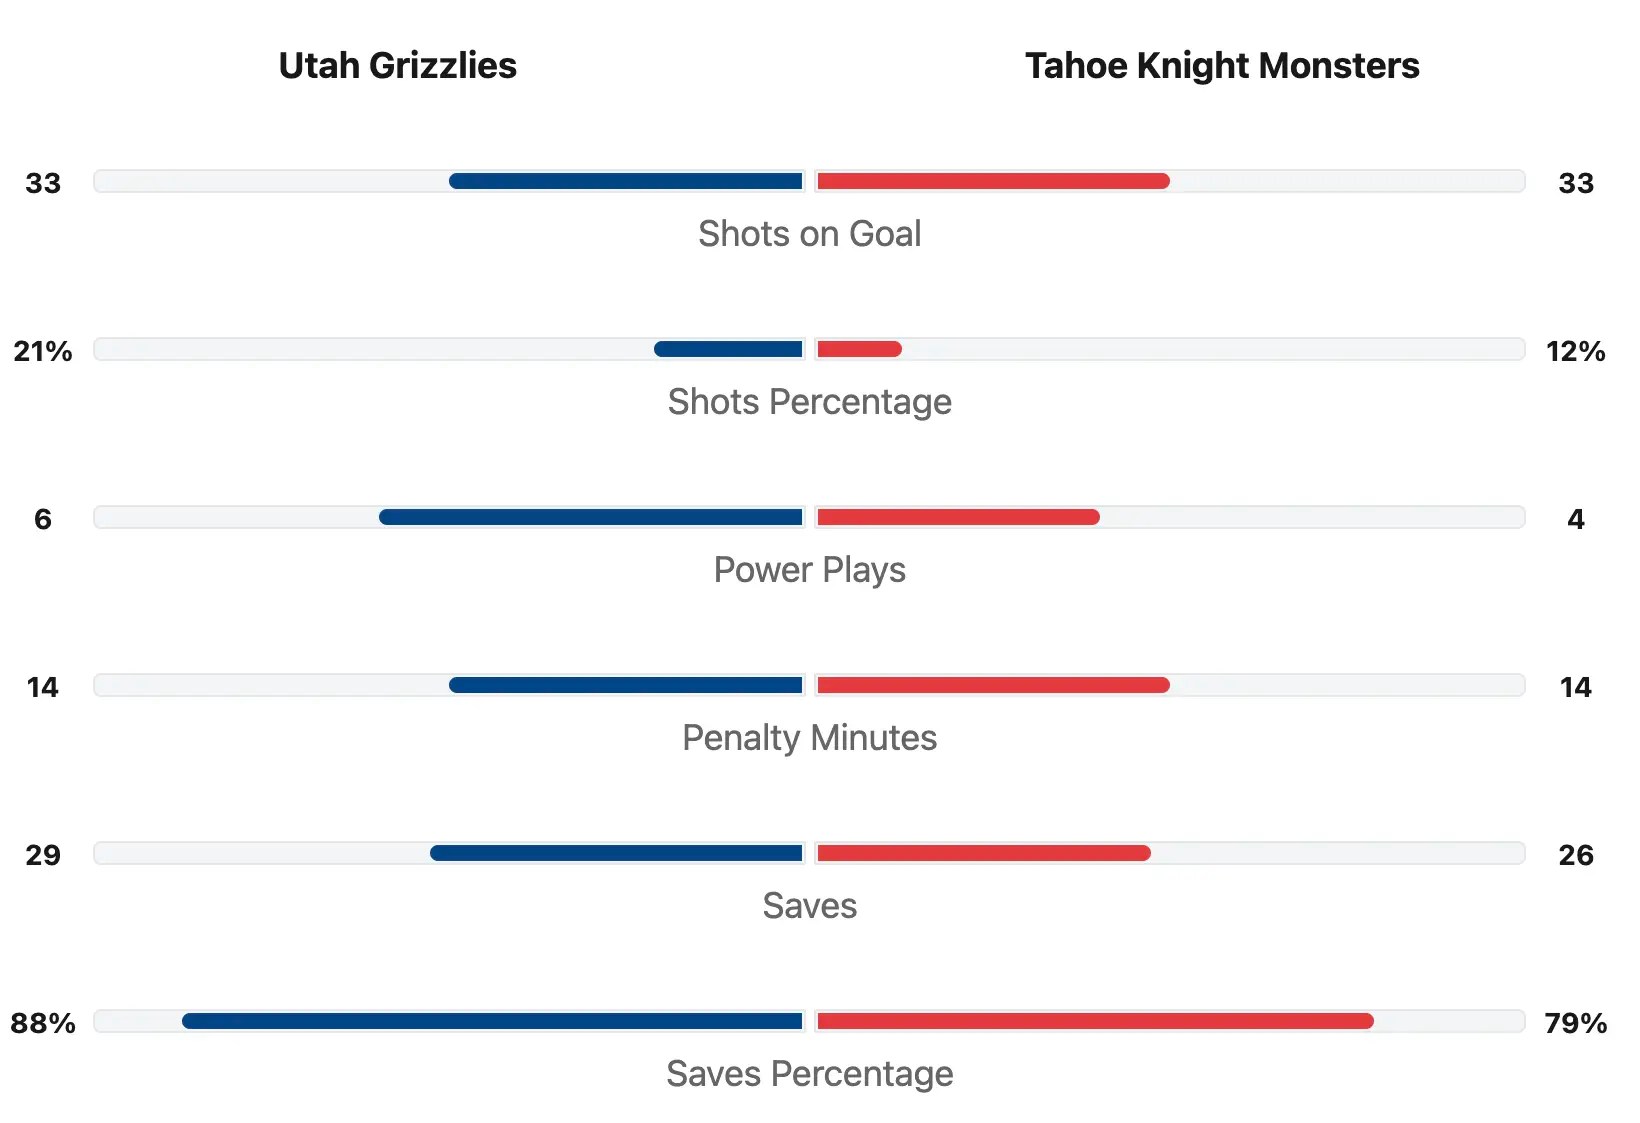Select the Penalty Minutes label

[x=809, y=738]
